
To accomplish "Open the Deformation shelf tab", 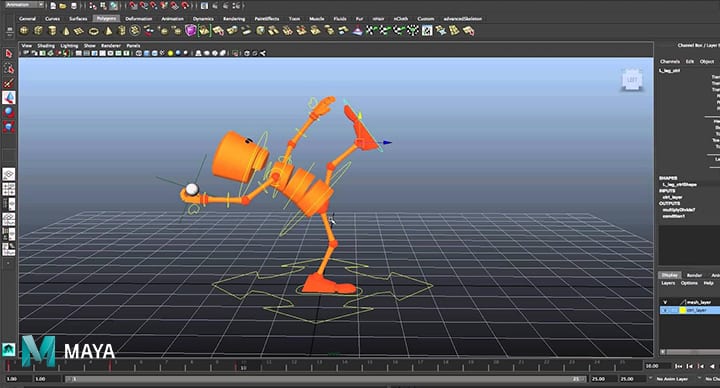I will pos(139,19).
